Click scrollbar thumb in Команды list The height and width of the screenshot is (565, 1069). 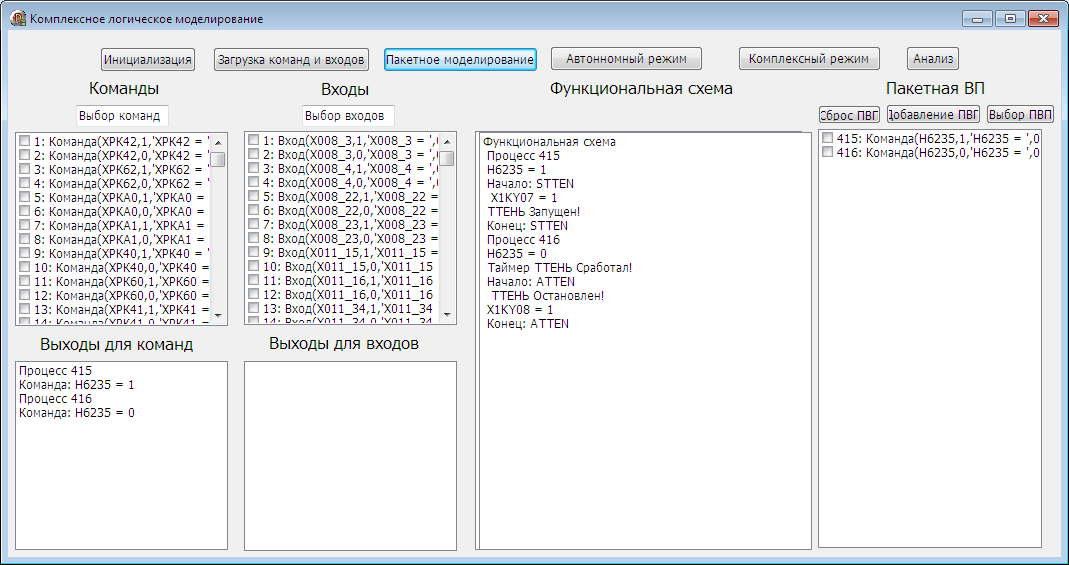[x=218, y=159]
